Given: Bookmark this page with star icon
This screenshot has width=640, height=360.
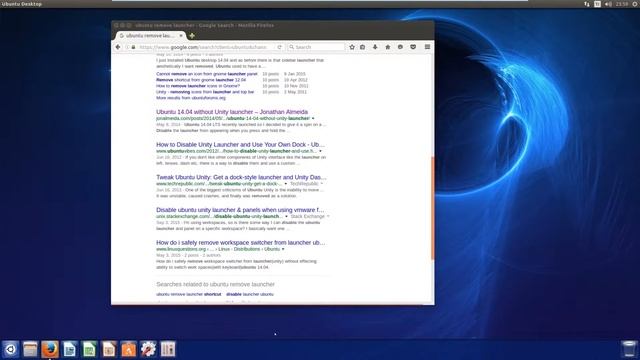Looking at the screenshot, I should point(352,47).
